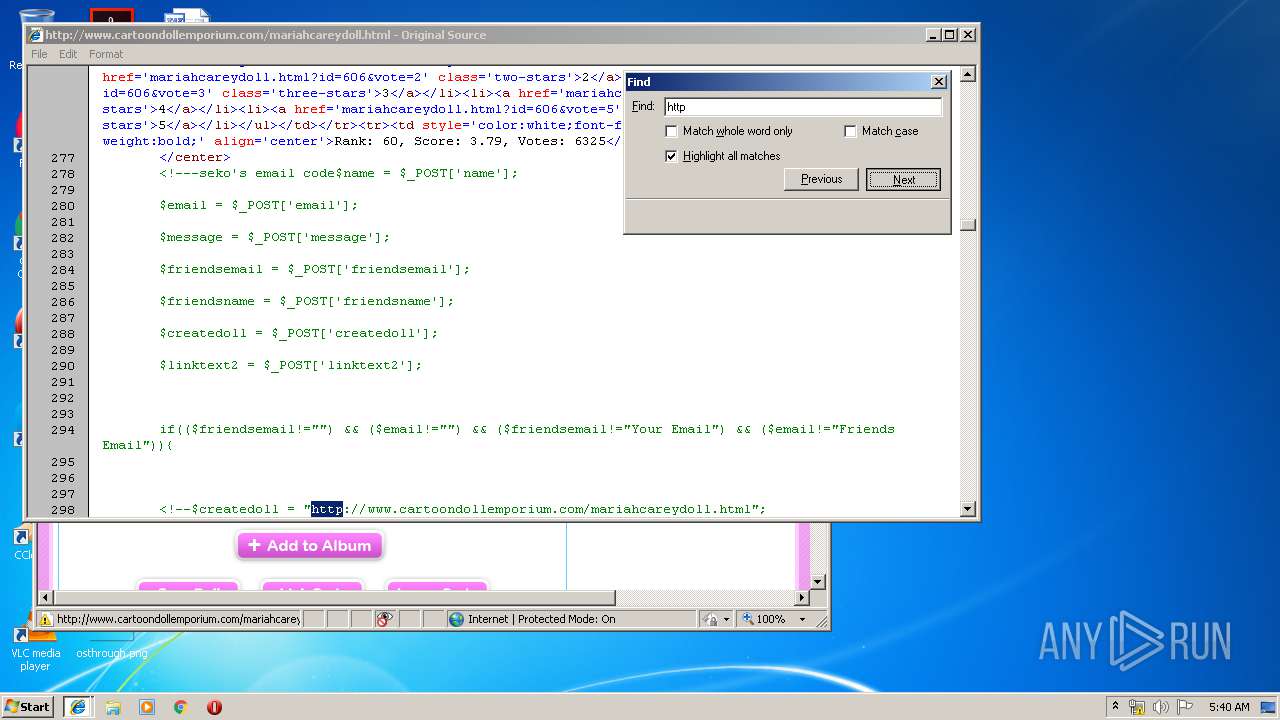Open the File menu in Original Source window
The width and height of the screenshot is (1280, 720).
(x=39, y=54)
